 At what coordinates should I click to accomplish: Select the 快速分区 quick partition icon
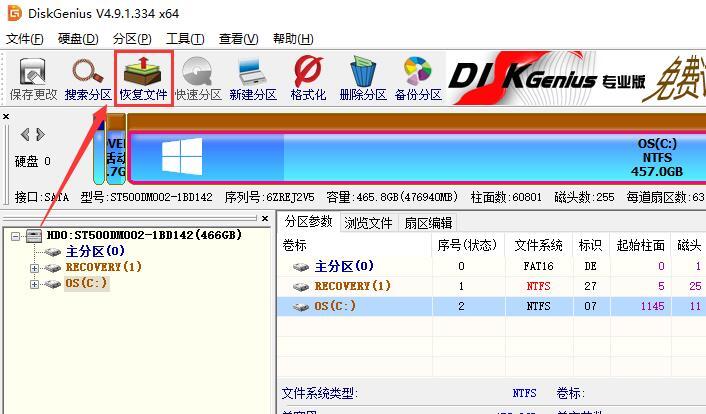point(198,79)
